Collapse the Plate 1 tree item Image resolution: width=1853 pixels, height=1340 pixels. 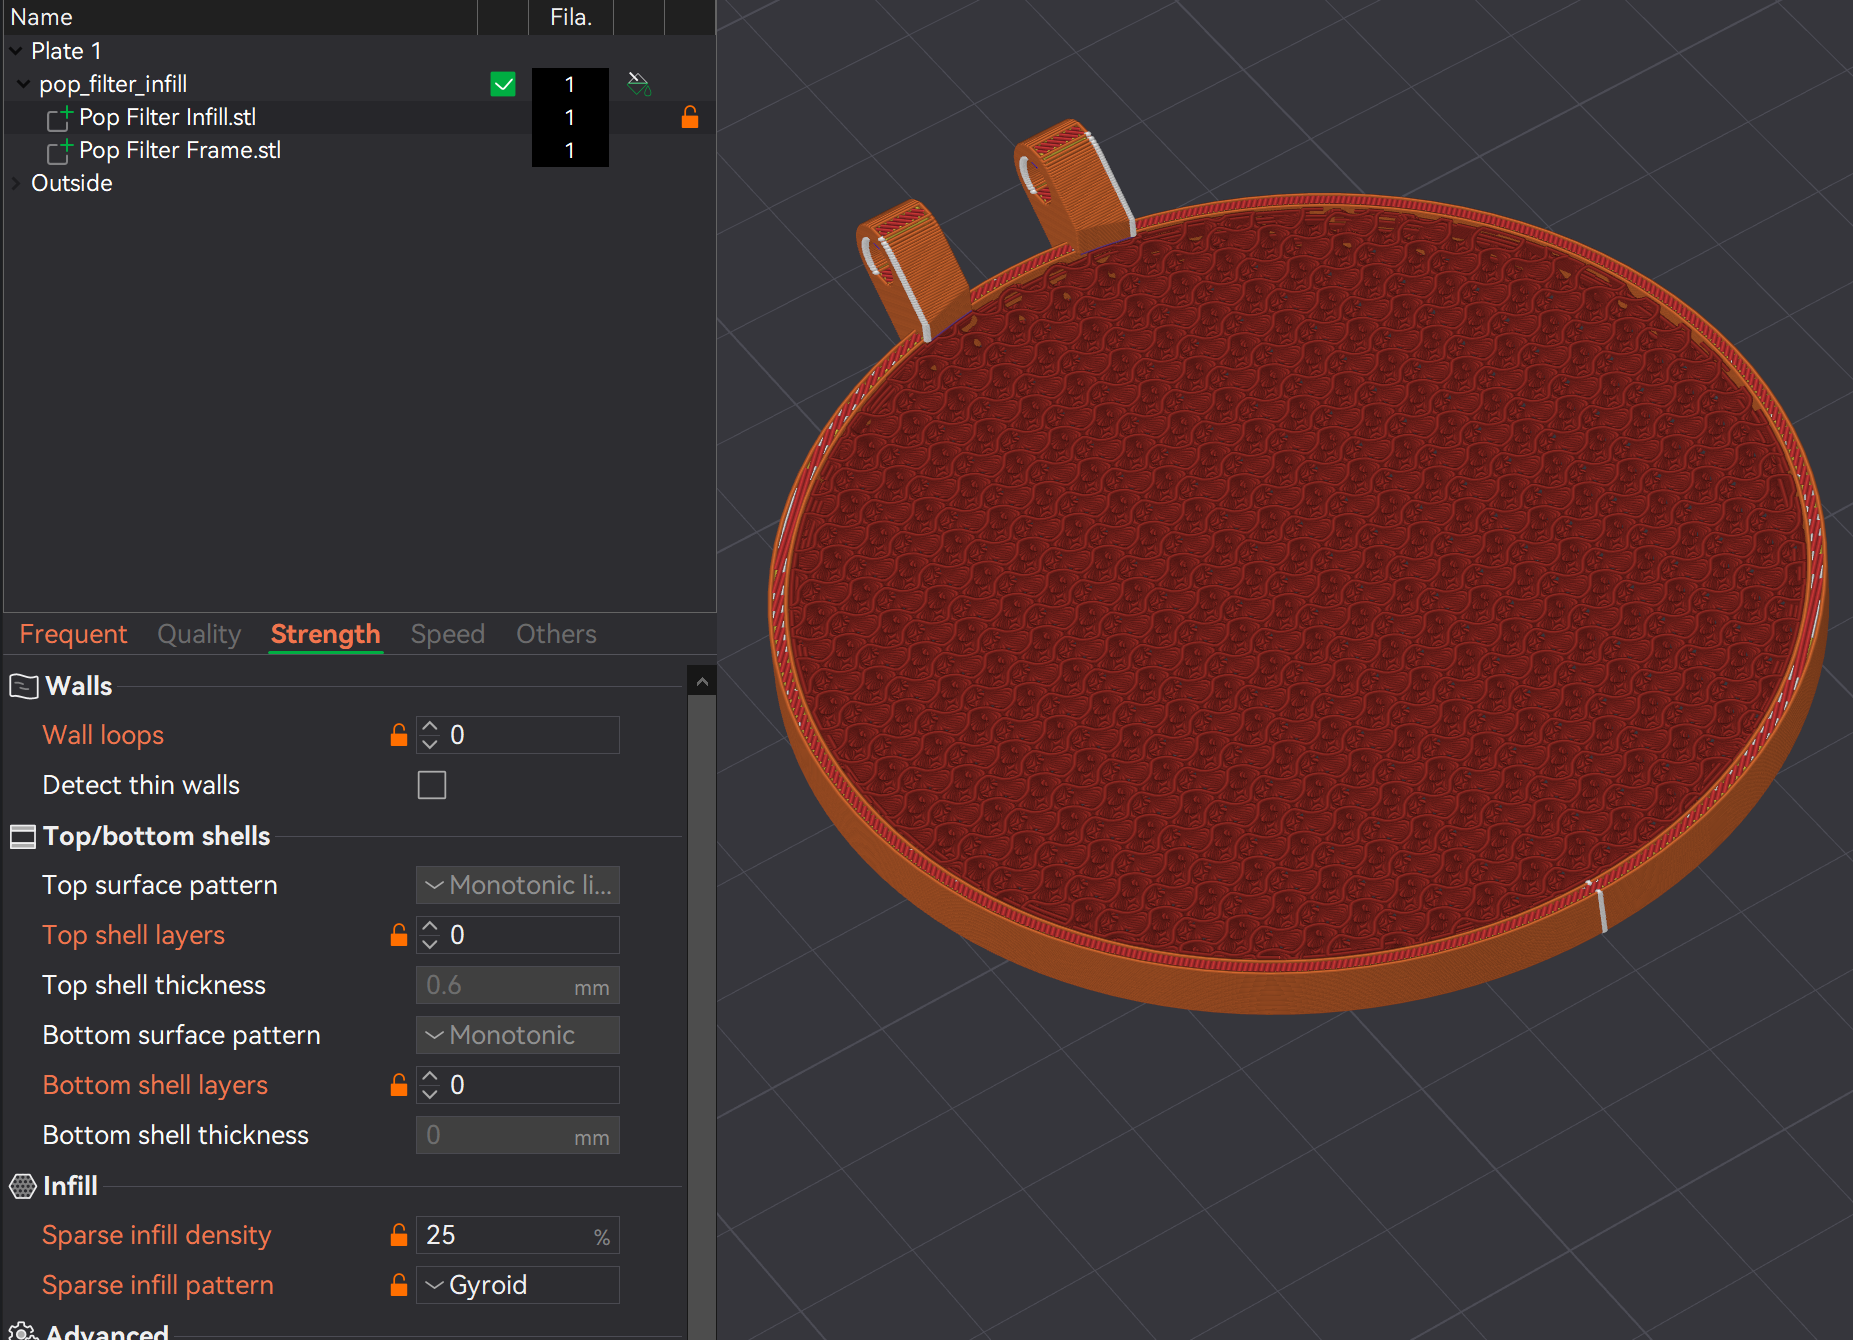[x=14, y=50]
